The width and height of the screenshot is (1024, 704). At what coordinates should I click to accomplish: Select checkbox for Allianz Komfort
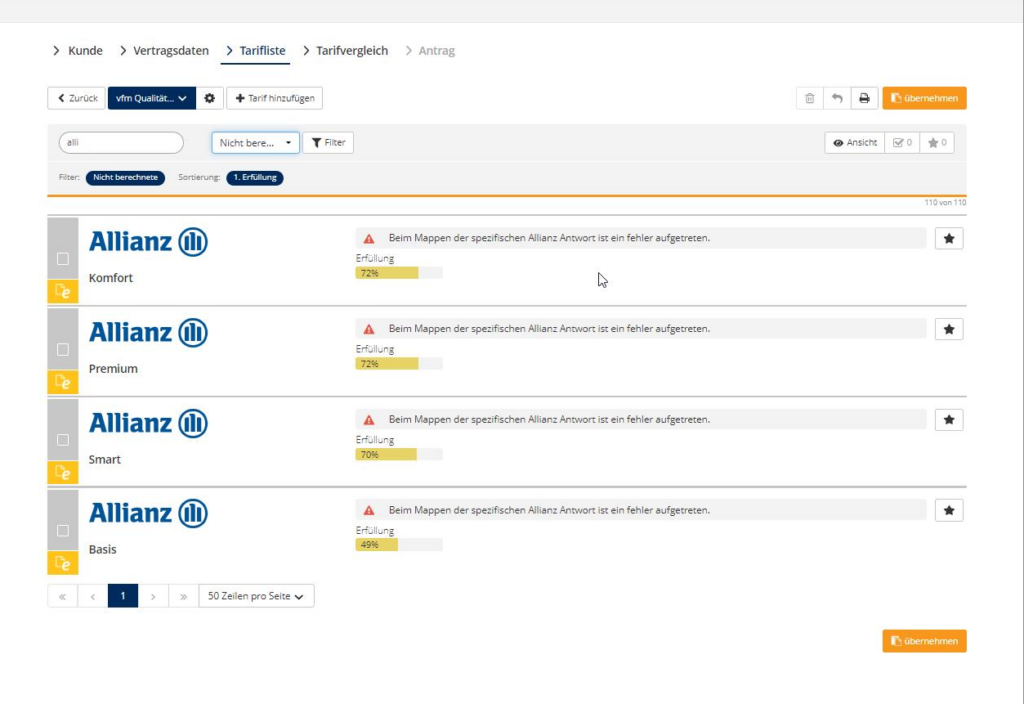pyautogui.click(x=63, y=259)
